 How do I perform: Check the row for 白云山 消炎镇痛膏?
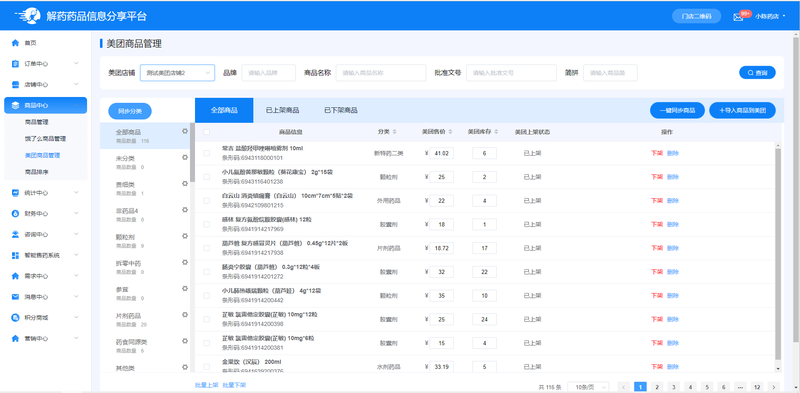point(207,201)
